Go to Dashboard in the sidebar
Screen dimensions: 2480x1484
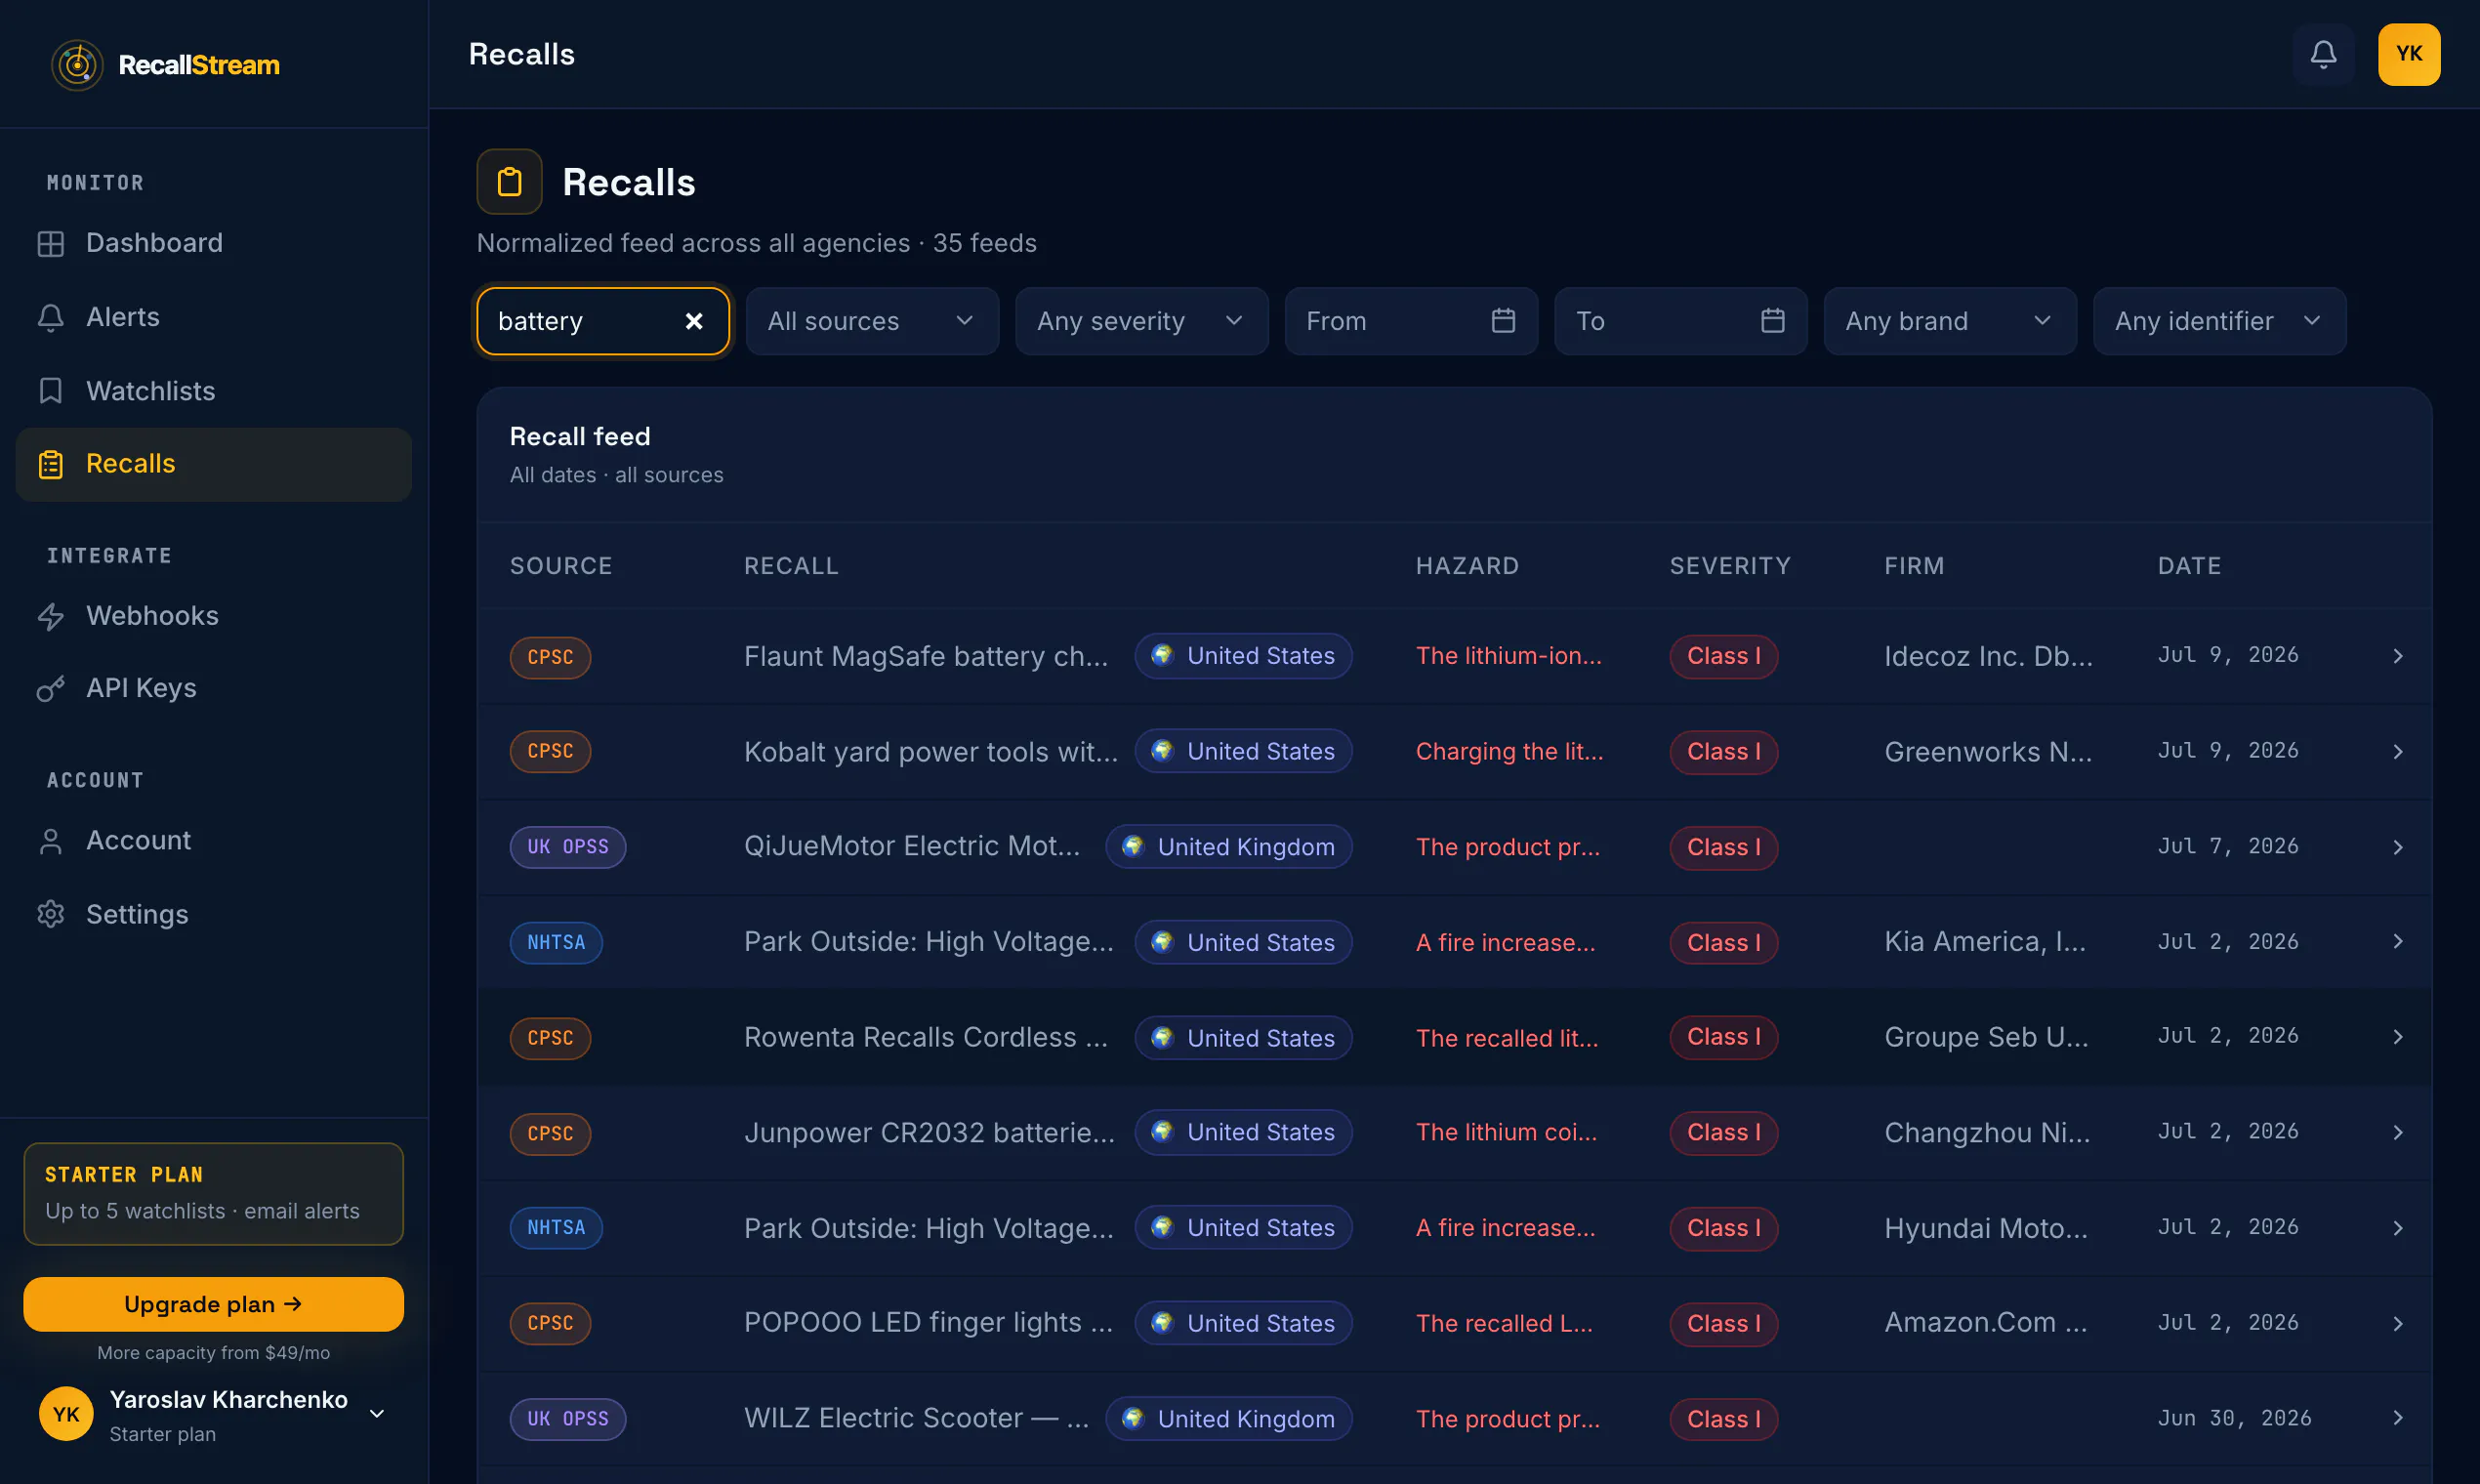(x=214, y=243)
